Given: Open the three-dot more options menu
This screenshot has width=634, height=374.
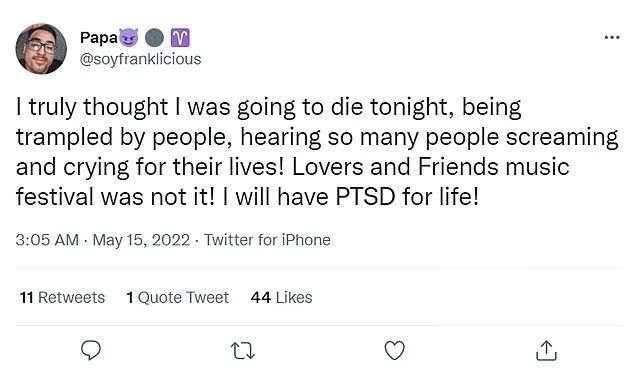Looking at the screenshot, I should pyautogui.click(x=612, y=38).
